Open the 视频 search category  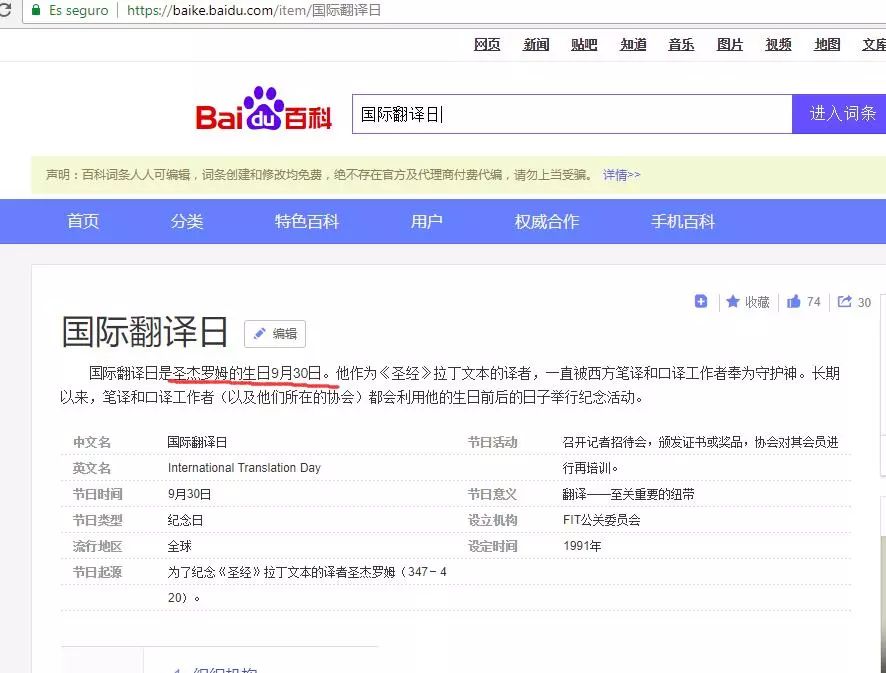click(777, 44)
